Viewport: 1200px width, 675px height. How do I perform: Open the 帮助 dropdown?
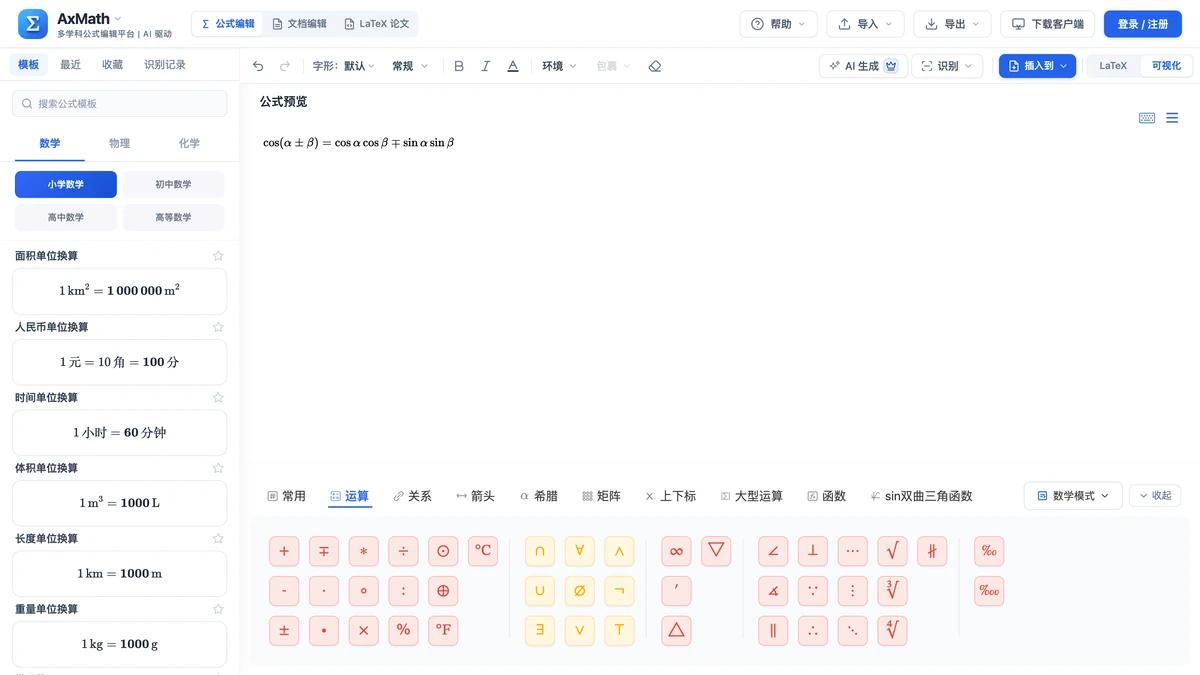(778, 24)
